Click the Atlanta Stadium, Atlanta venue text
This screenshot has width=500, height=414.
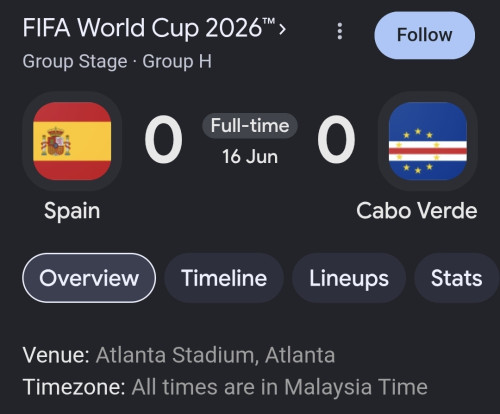tap(215, 355)
